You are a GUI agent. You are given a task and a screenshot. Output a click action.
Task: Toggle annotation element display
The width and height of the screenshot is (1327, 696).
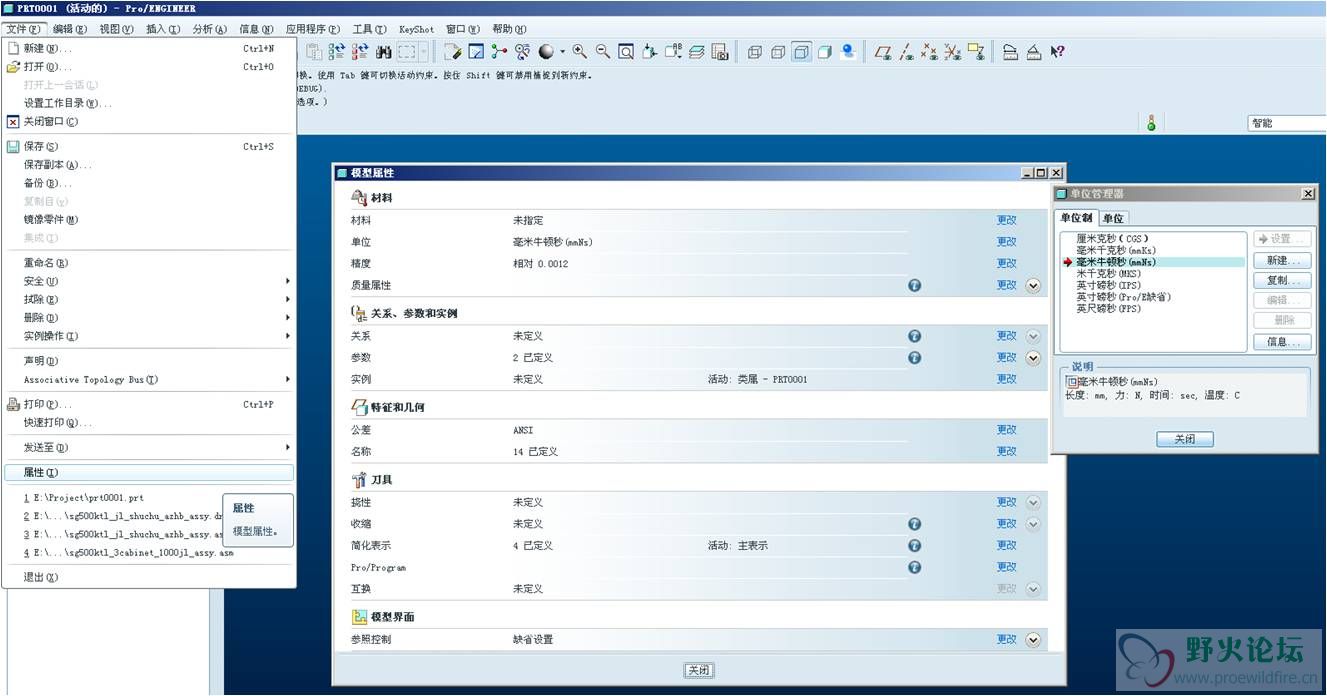click(974, 51)
